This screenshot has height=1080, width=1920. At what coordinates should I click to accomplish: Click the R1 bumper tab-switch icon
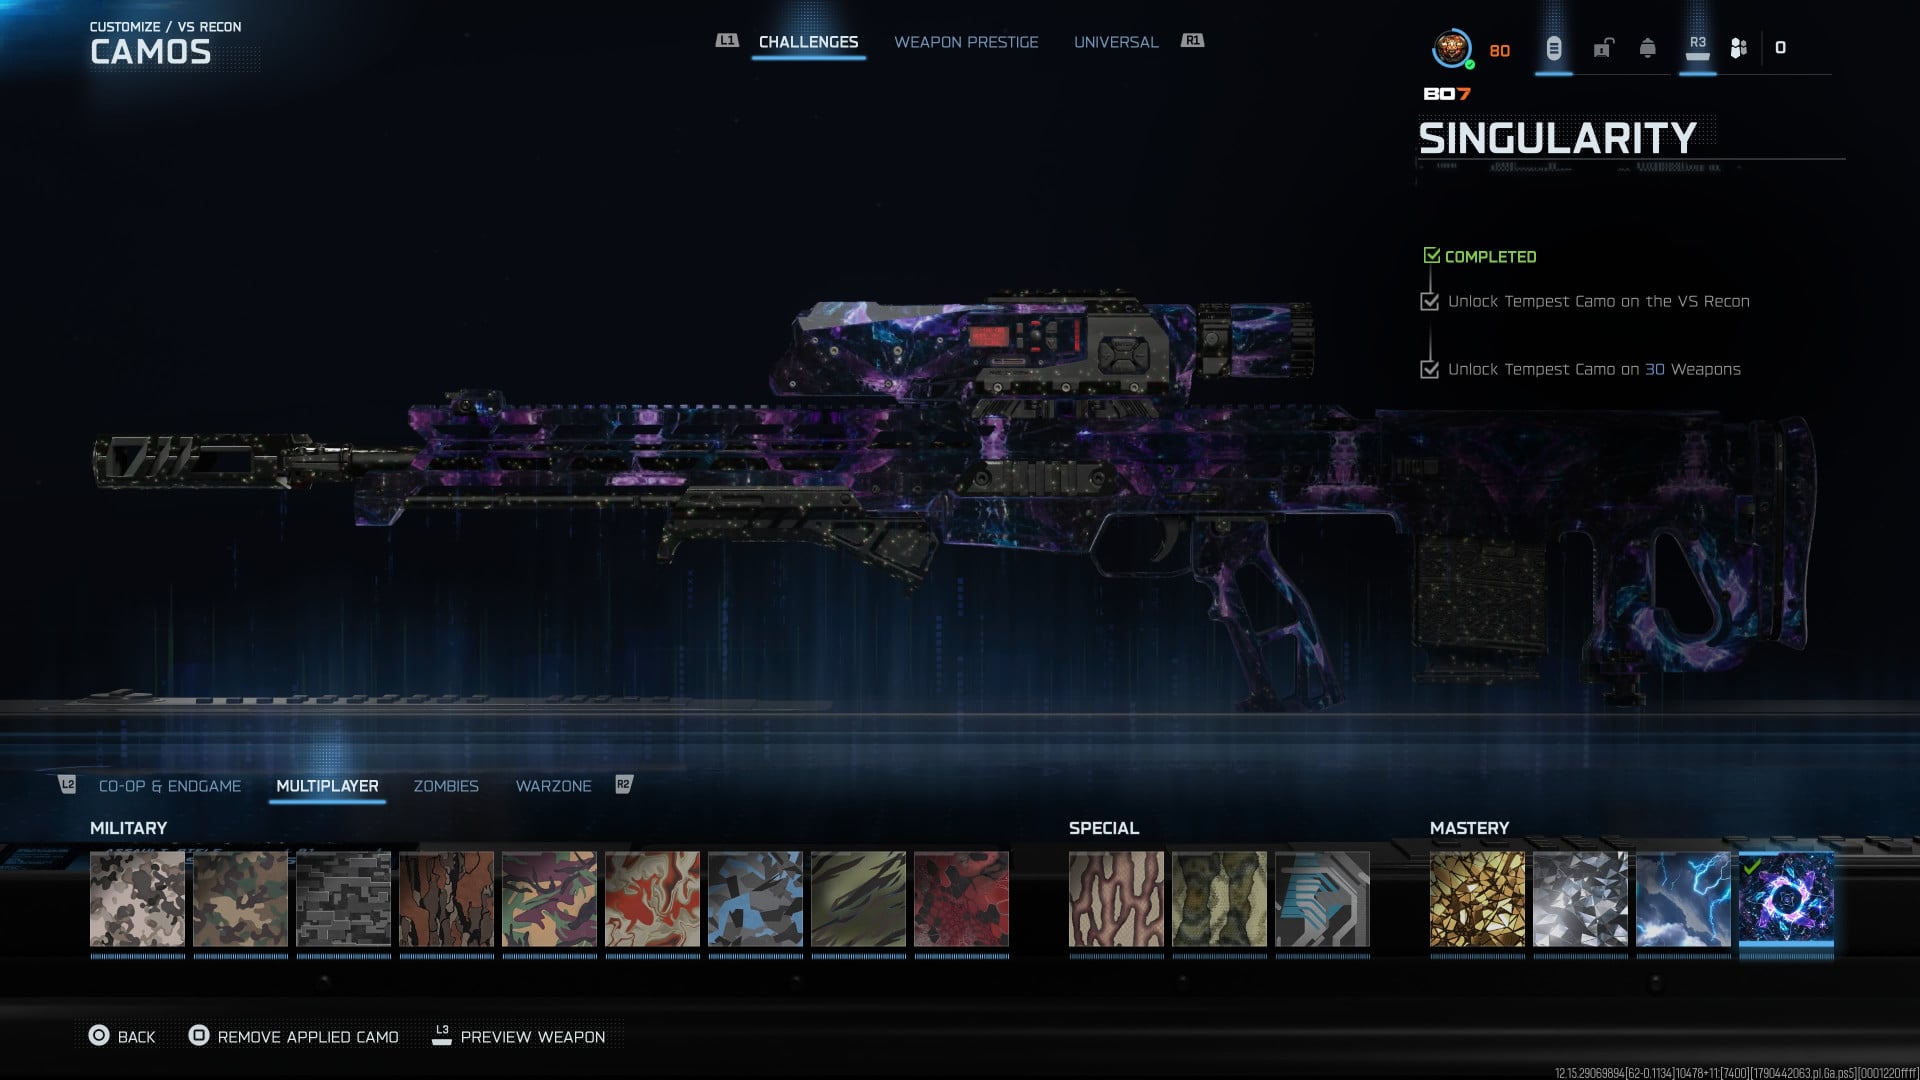point(1192,41)
